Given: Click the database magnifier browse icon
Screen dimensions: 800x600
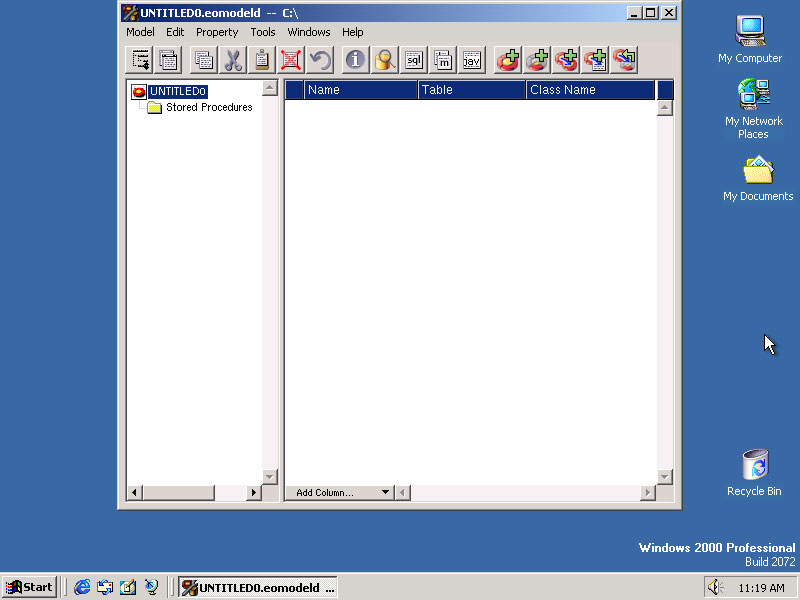Looking at the screenshot, I should tap(385, 60).
